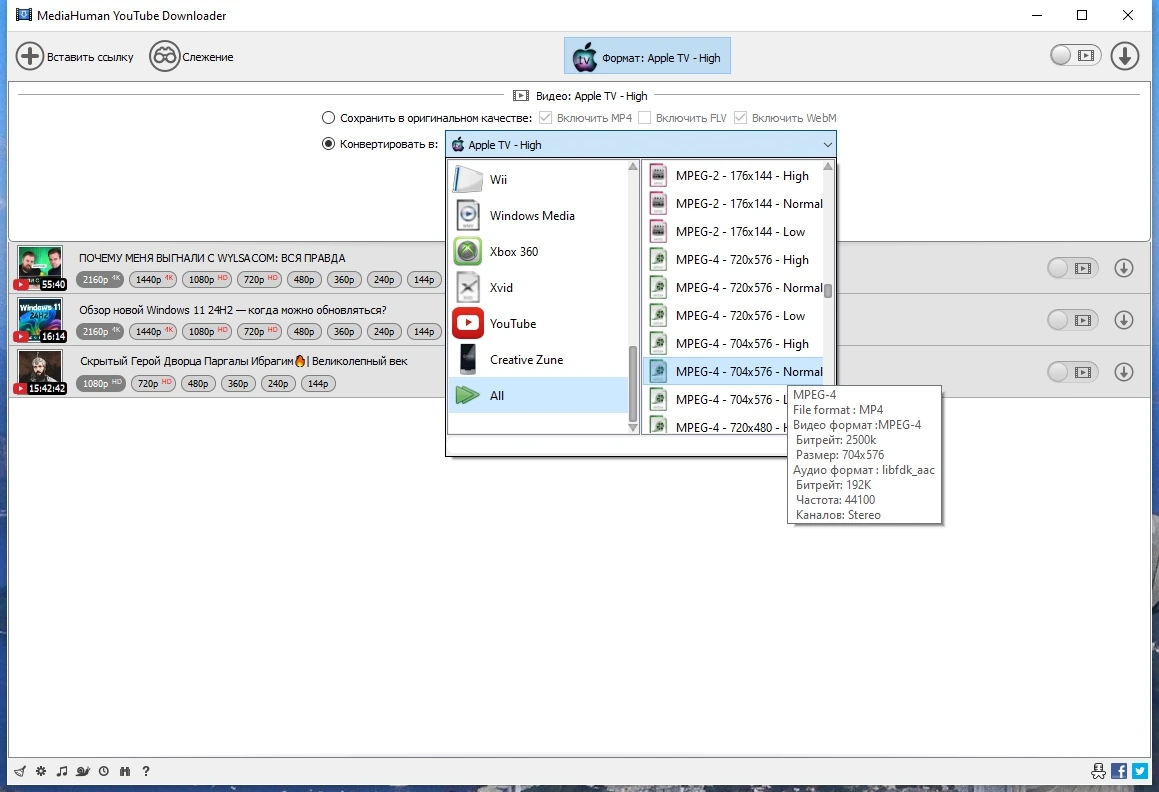Viewport: 1159px width, 792px height.
Task: Click the preset list scroll up arrow
Action: pos(828,166)
